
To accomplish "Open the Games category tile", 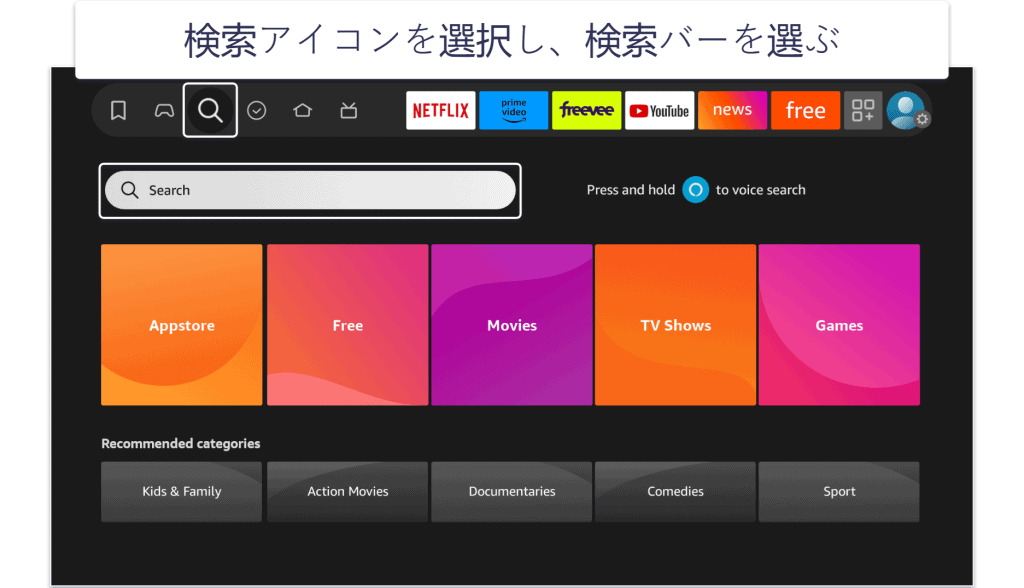I will [839, 325].
